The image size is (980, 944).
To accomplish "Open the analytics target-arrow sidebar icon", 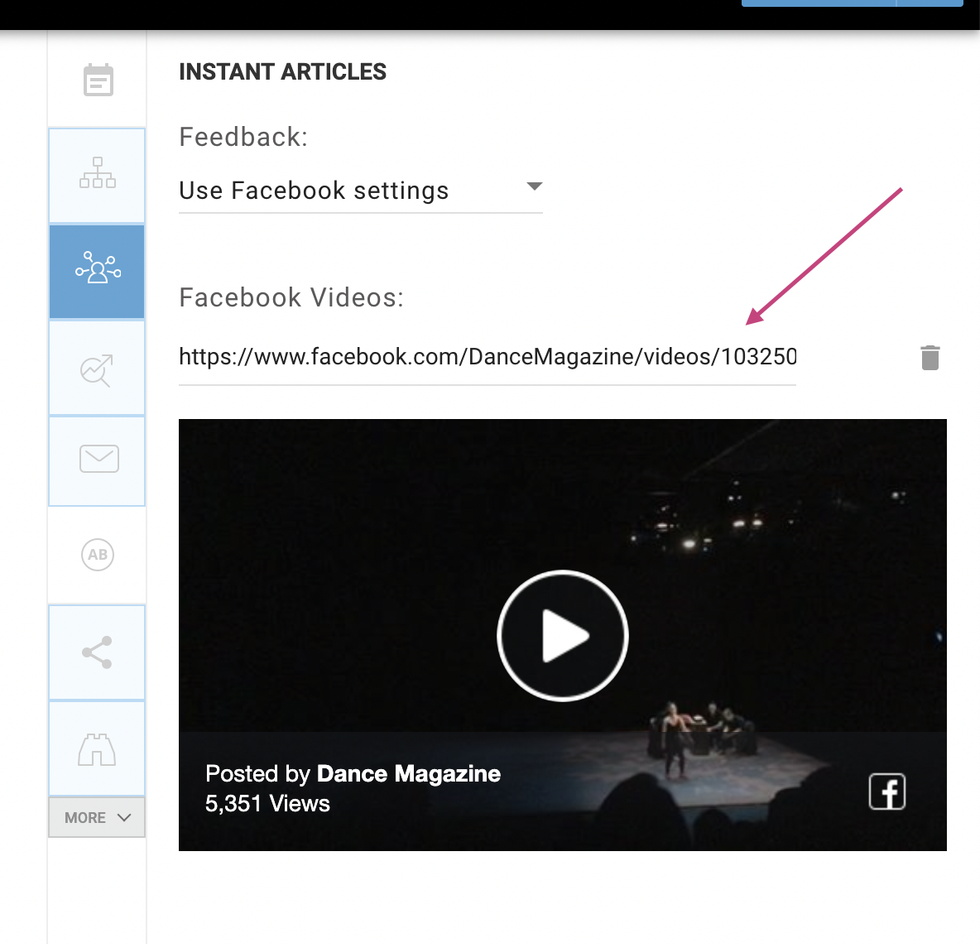I will click(97, 368).
